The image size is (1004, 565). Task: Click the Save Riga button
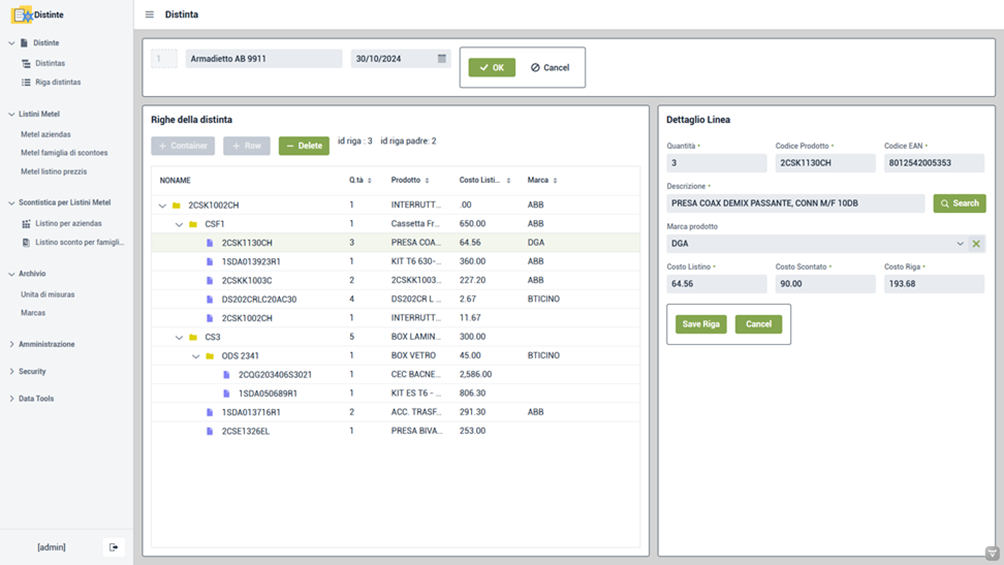click(700, 324)
